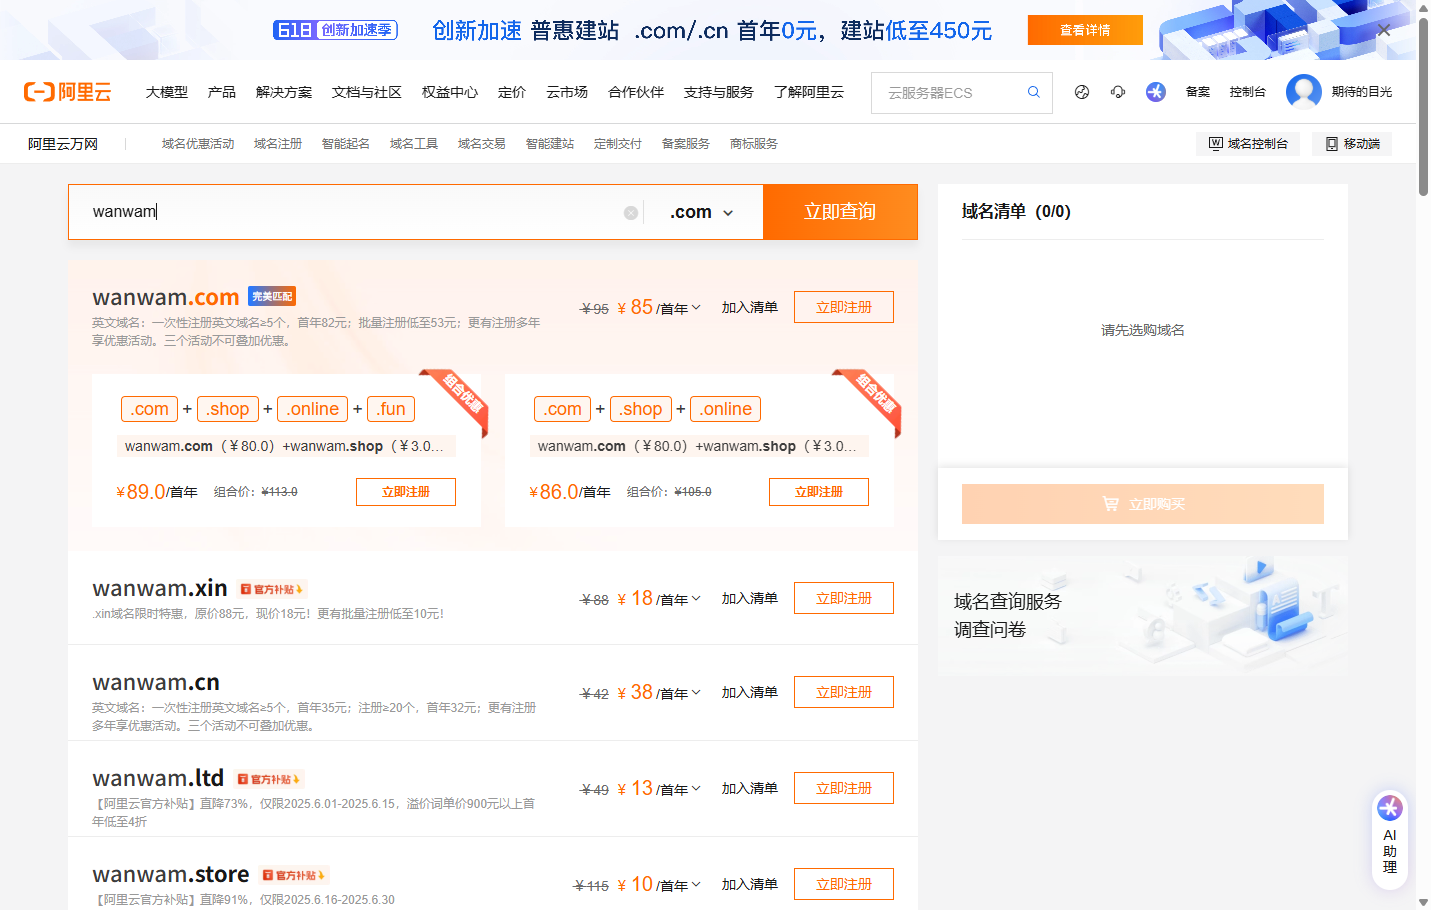Open the Alibaba Cloud logo homepage
Viewport: 1431px width, 910px height.
point(67,92)
